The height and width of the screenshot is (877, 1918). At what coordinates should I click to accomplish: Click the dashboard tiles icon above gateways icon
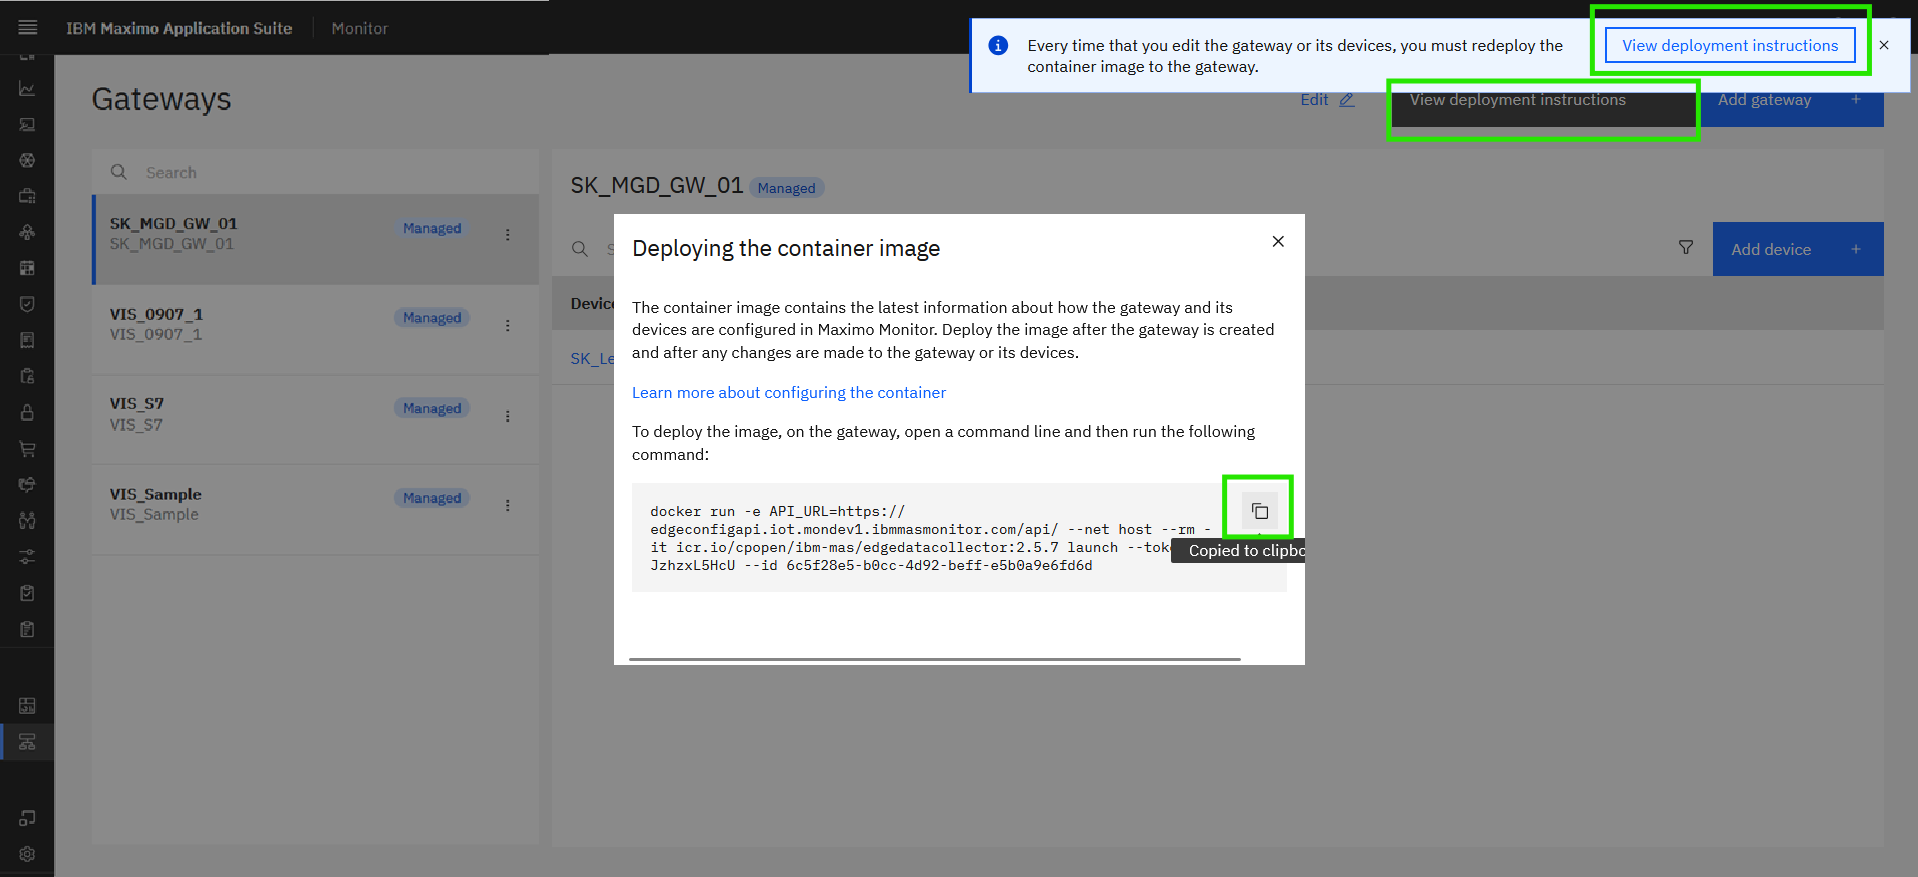tap(27, 705)
